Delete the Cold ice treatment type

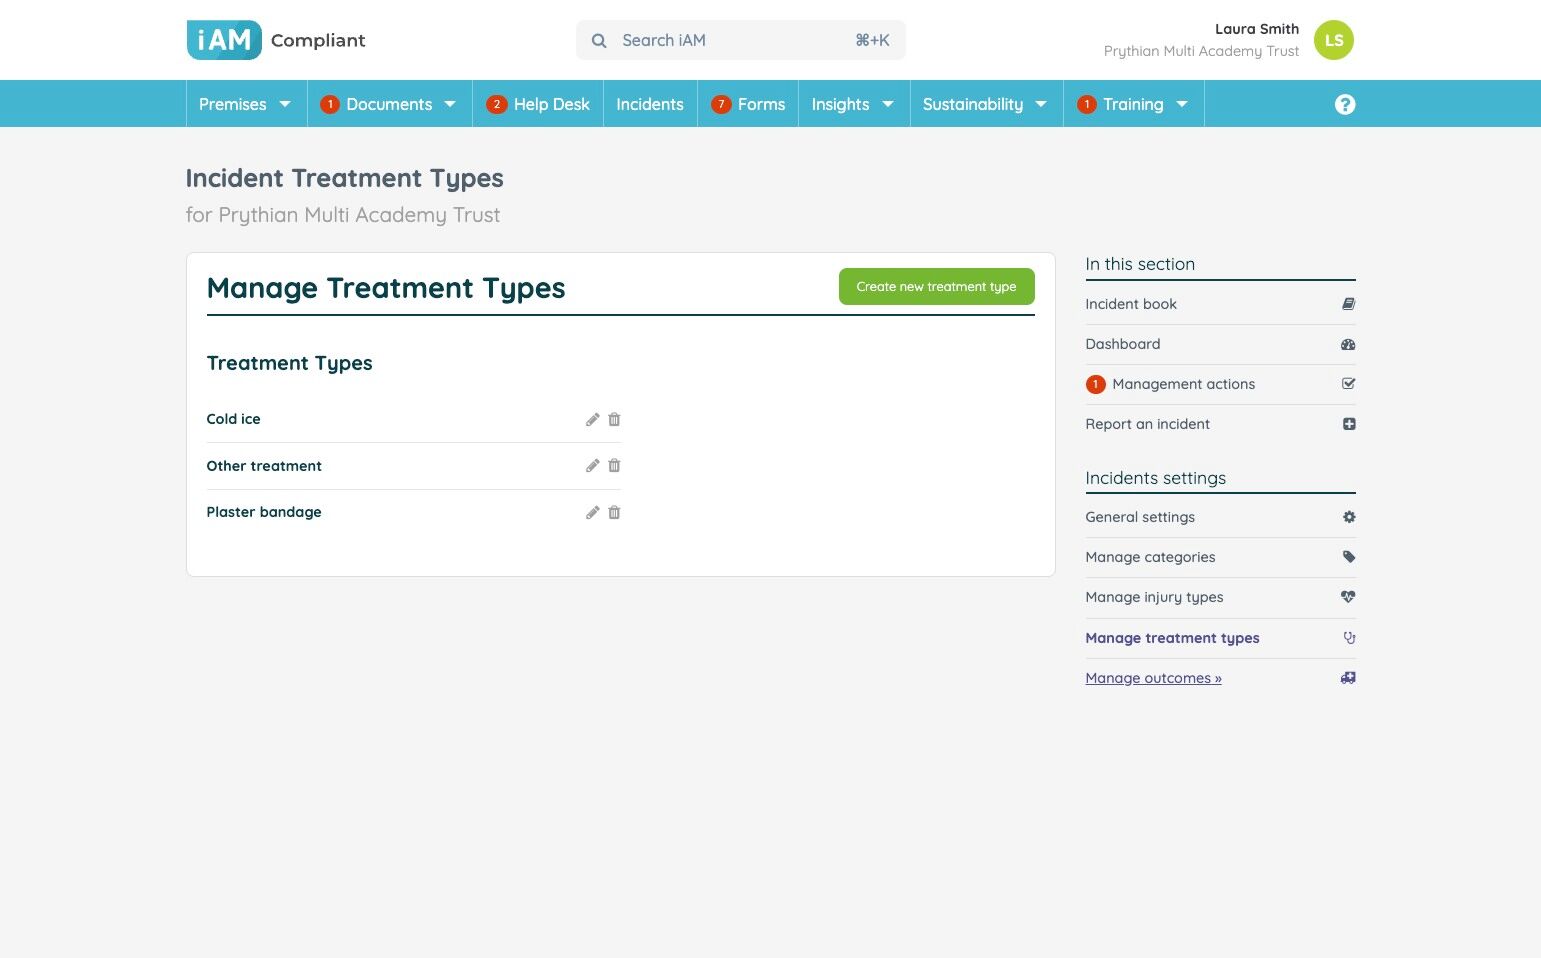tap(614, 420)
